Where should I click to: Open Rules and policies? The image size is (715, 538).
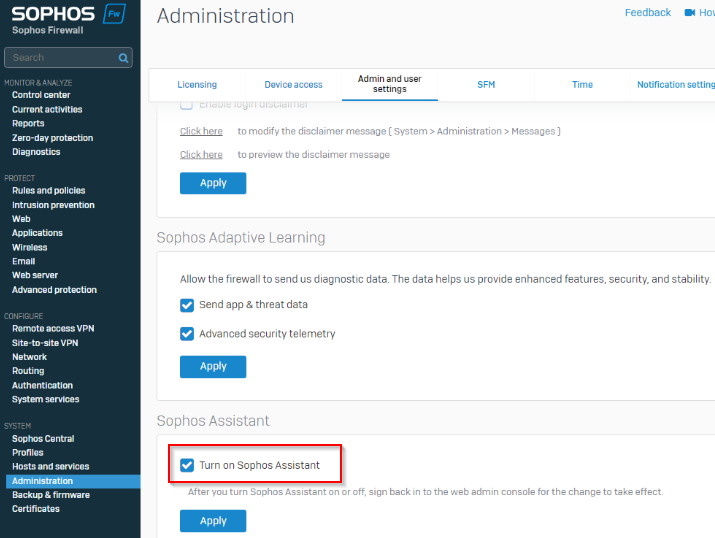[x=49, y=191]
